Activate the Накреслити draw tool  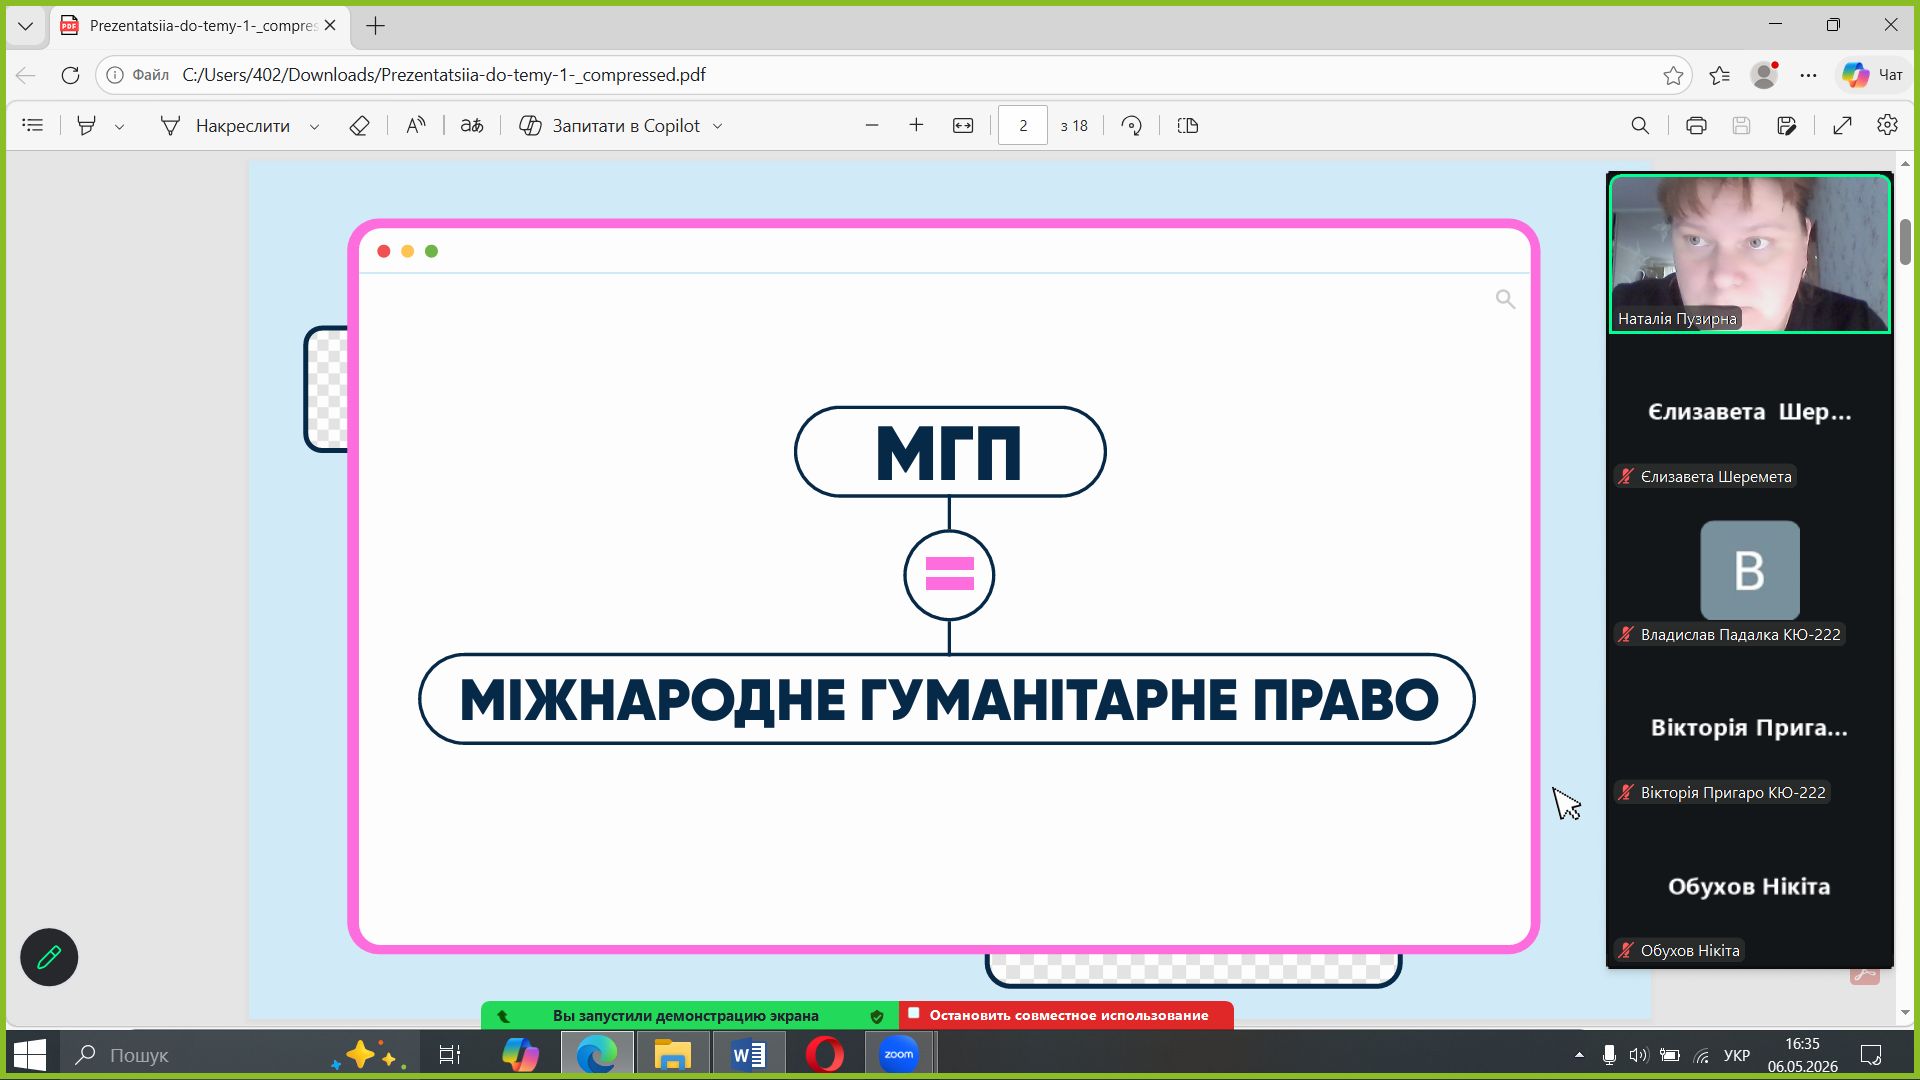point(226,126)
